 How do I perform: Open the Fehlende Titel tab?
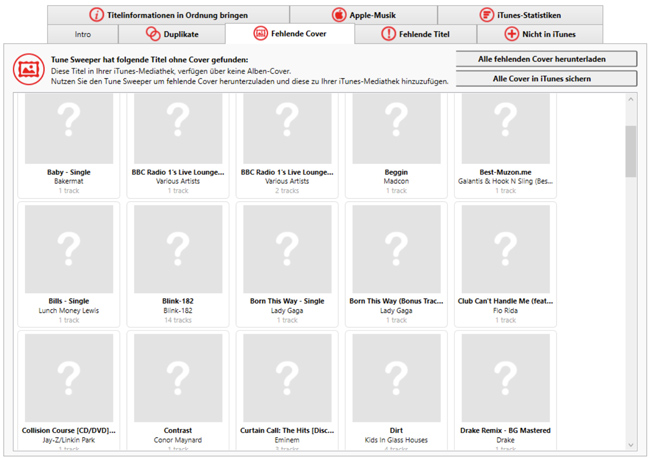[x=415, y=34]
